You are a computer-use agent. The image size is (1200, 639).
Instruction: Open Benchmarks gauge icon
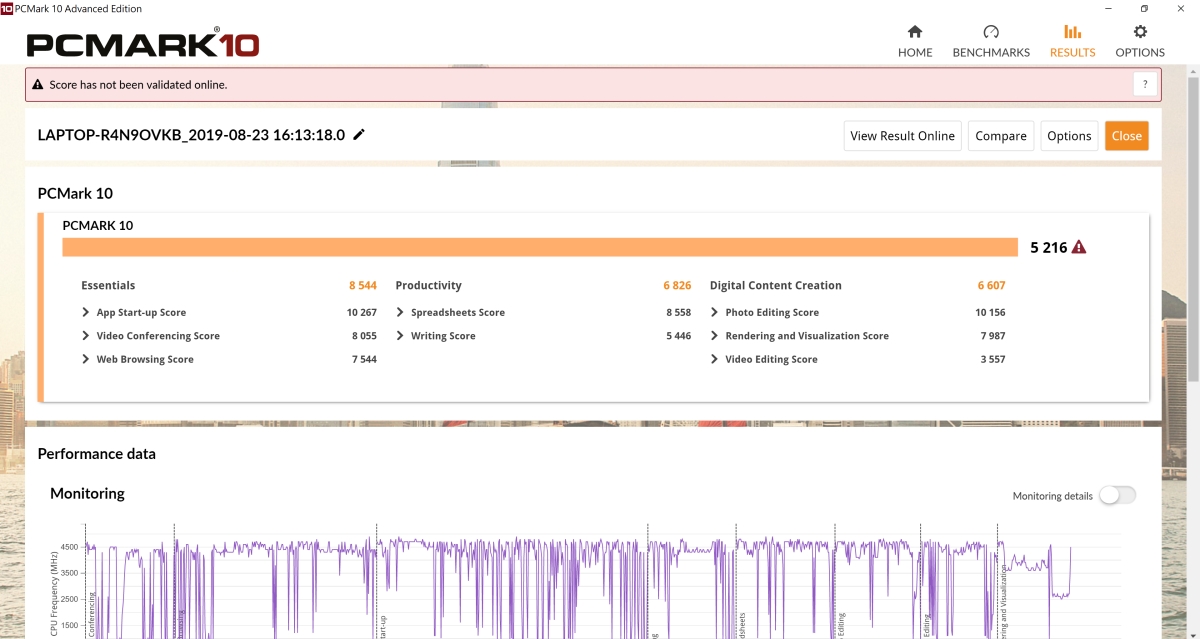click(x=990, y=32)
